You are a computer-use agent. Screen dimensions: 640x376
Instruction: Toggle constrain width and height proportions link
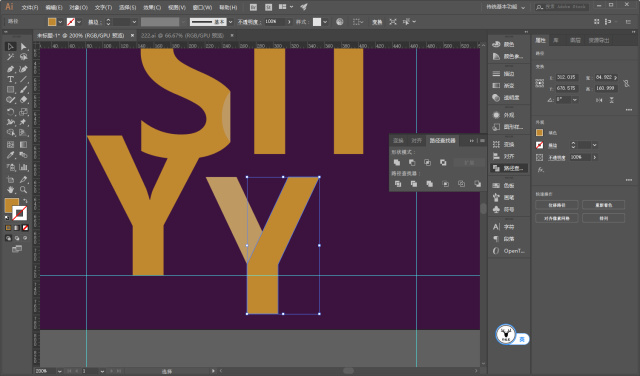click(x=627, y=83)
